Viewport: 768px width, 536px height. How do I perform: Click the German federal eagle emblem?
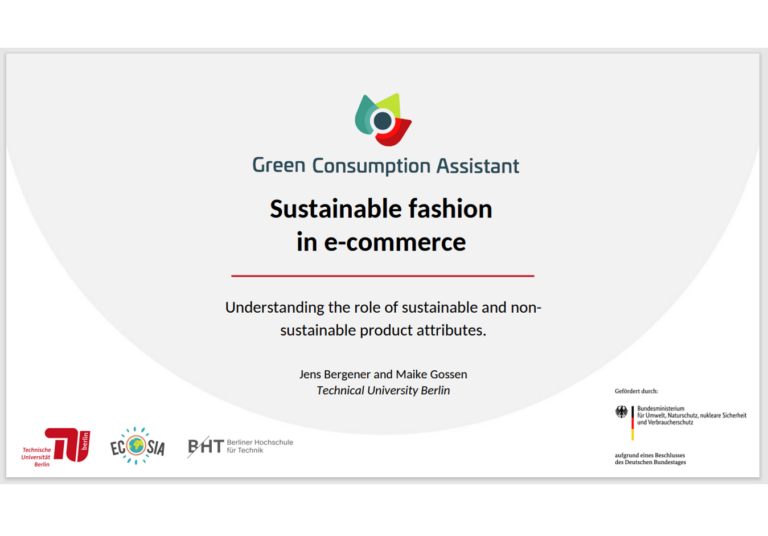(x=621, y=412)
